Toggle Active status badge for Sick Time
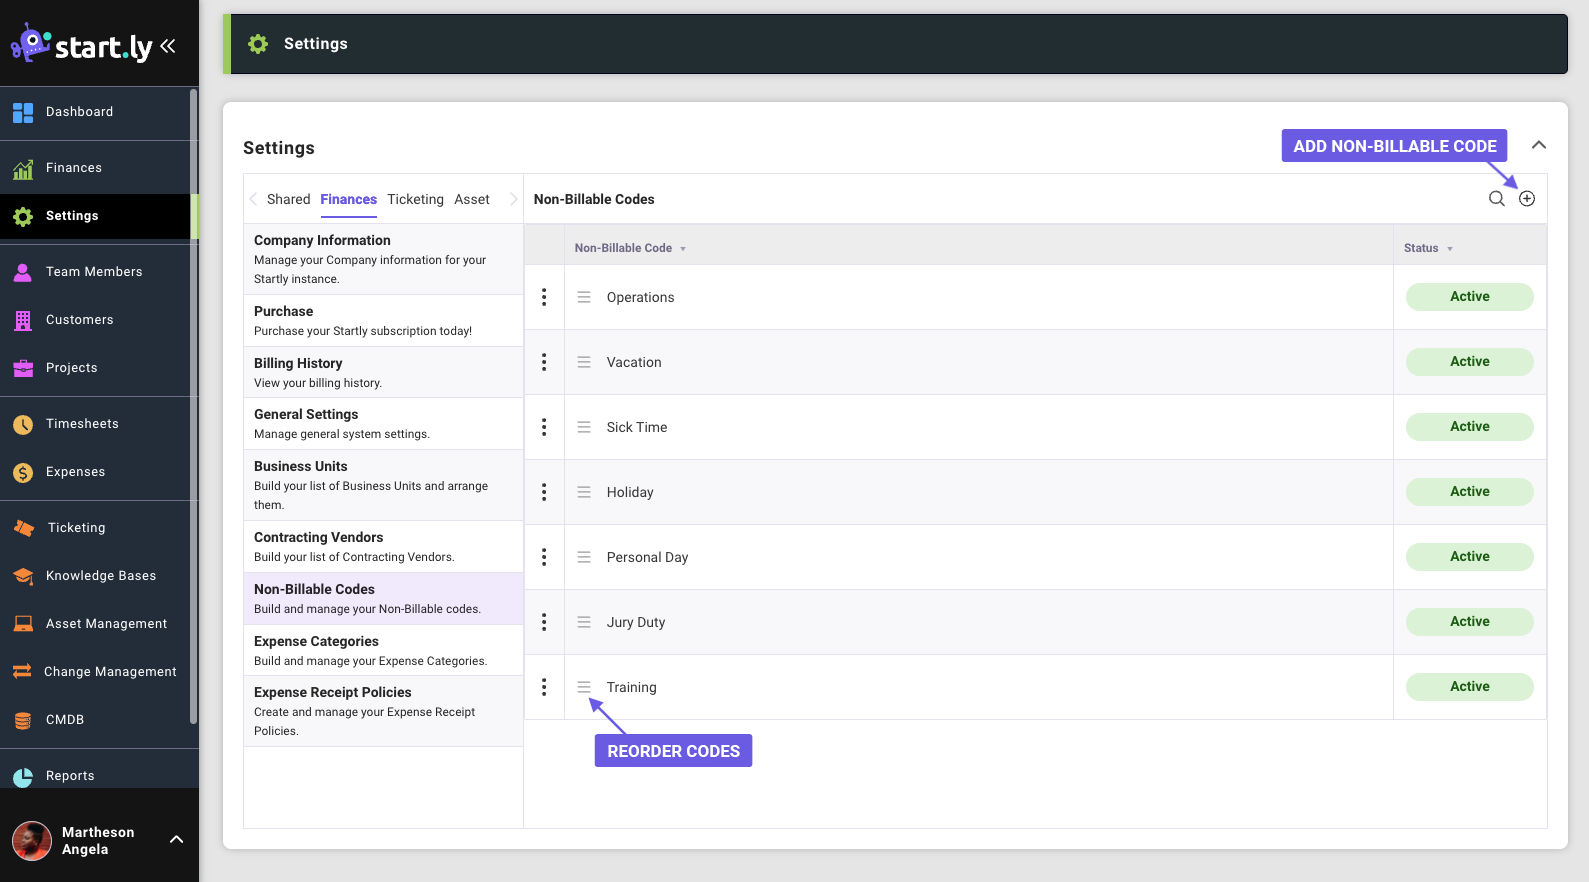Image resolution: width=1589 pixels, height=882 pixels. 1469,427
